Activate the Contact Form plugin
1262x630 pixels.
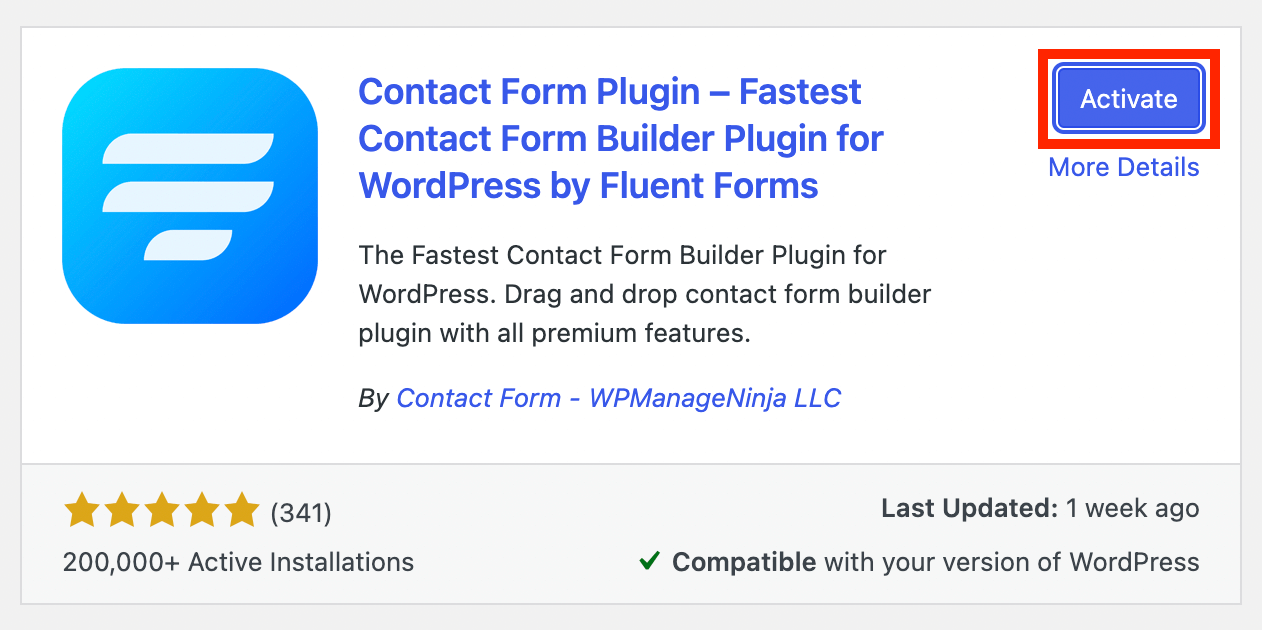click(1127, 98)
